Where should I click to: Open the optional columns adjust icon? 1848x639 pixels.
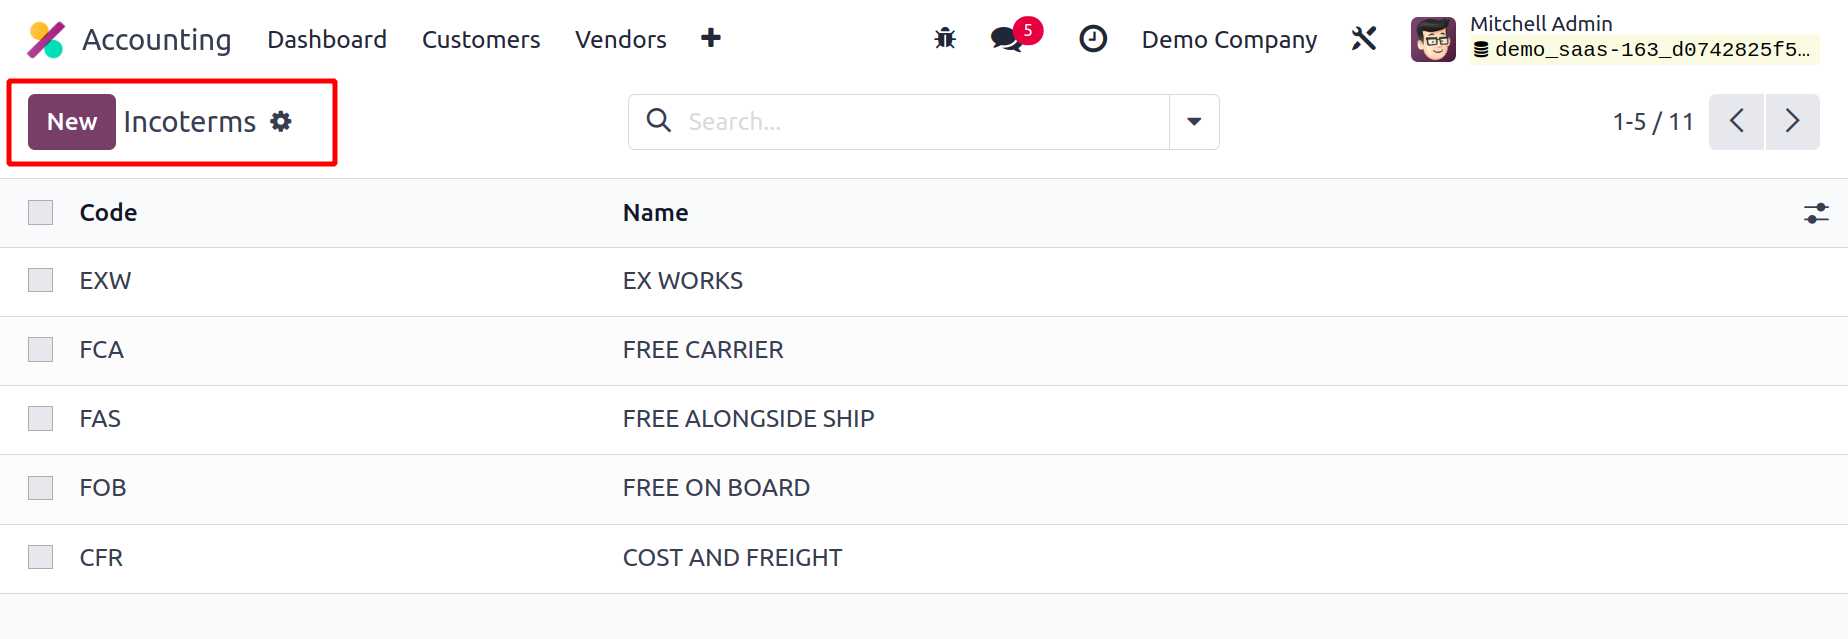pos(1816,213)
